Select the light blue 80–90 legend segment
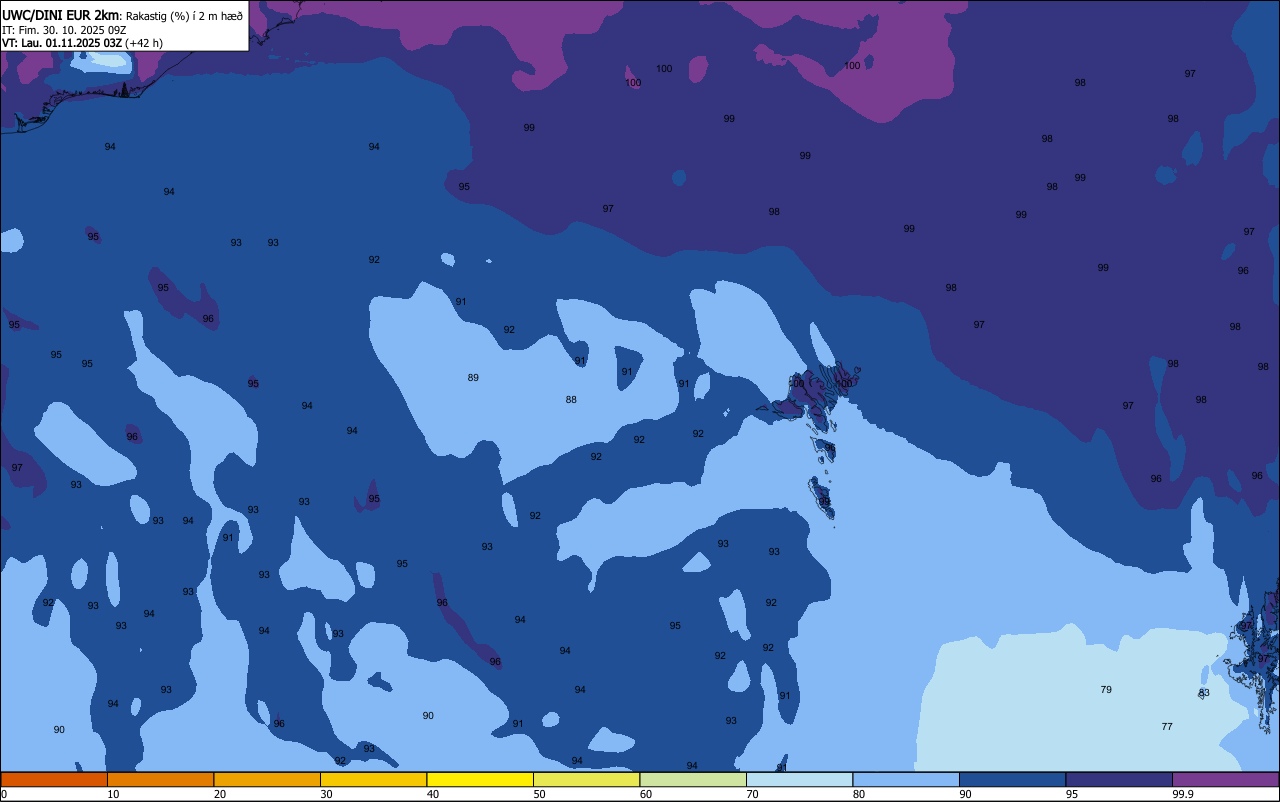The image size is (1280, 802). click(x=906, y=779)
